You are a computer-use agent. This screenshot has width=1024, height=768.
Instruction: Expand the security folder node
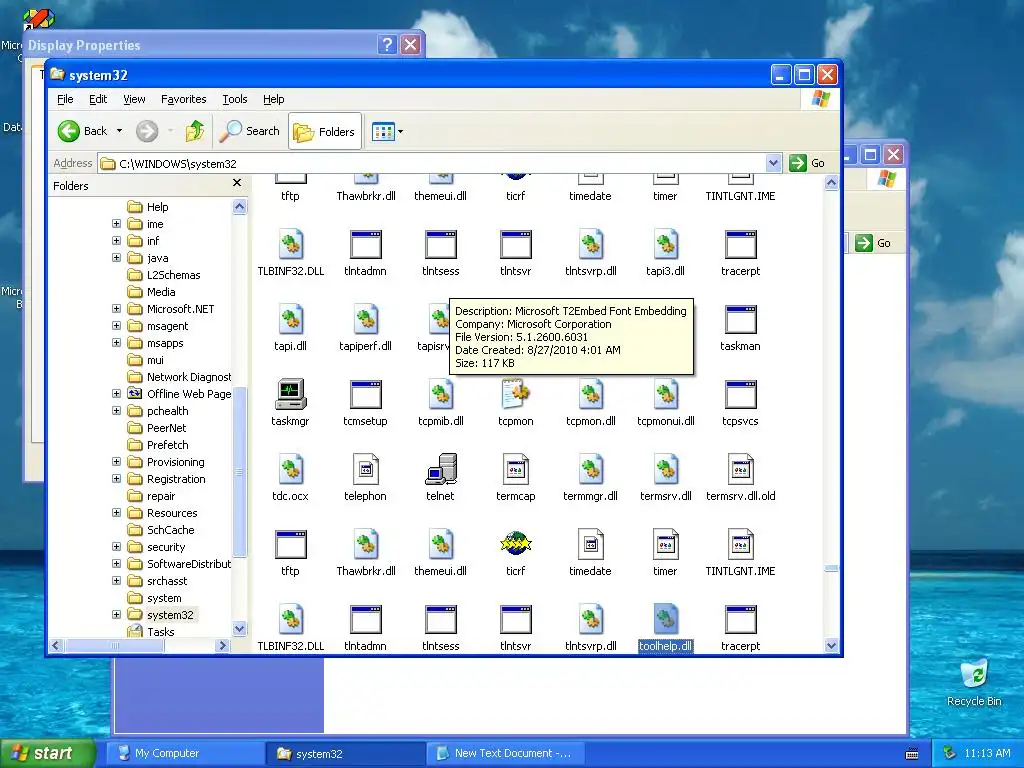pyautogui.click(x=116, y=547)
